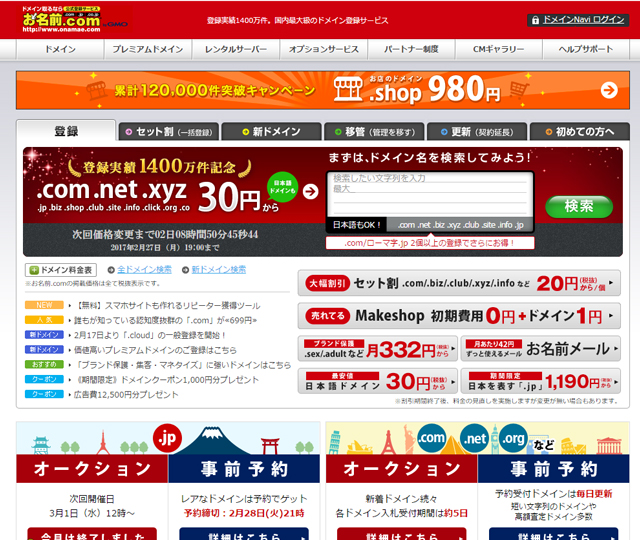Click the 日本語ドメイン 30円 banner
The width and height of the screenshot is (640, 540).
tap(378, 381)
